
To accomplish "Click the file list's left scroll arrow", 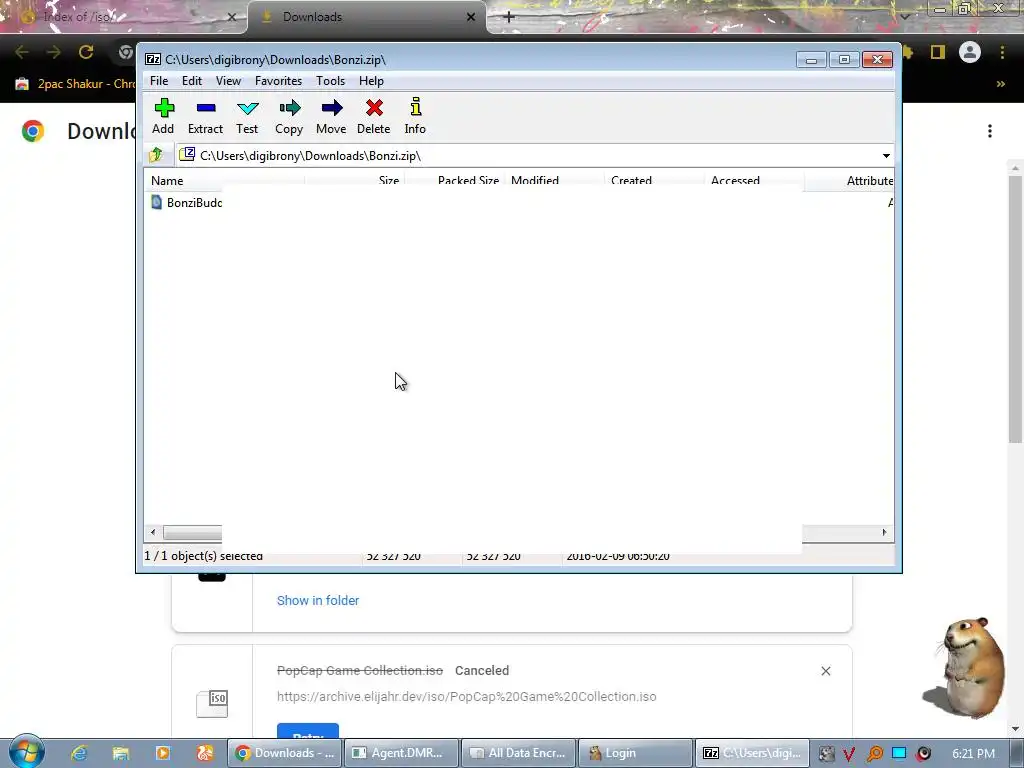I will tap(153, 532).
